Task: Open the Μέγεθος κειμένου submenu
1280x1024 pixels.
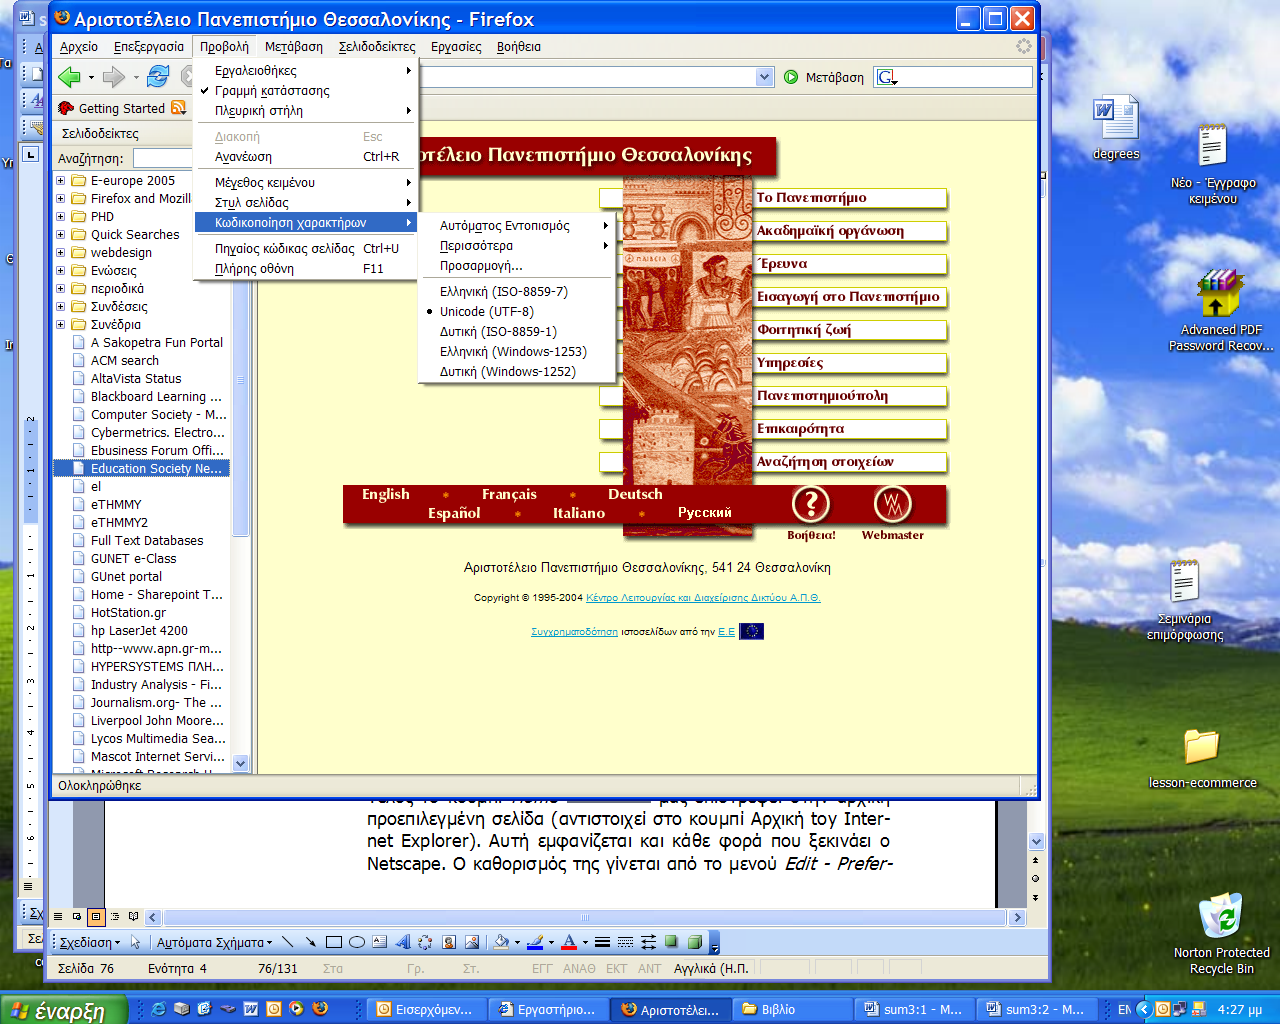Action: click(306, 182)
